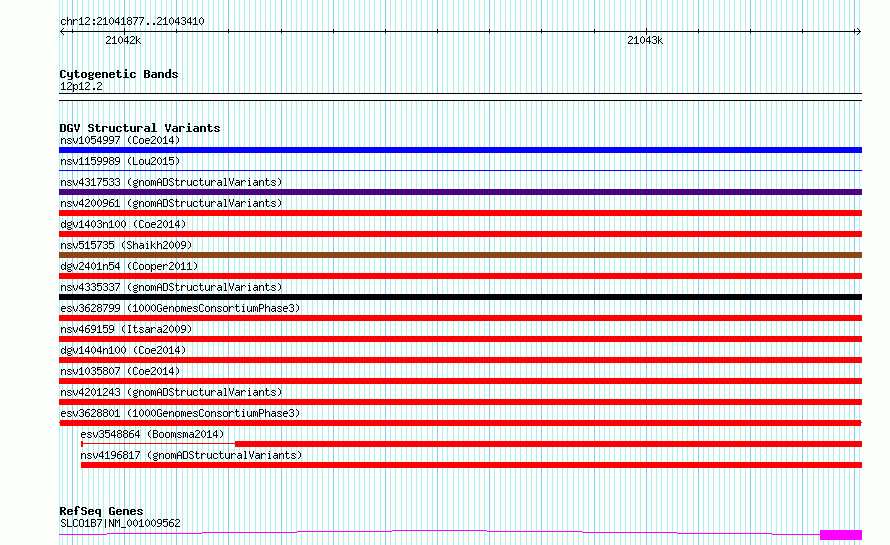The height and width of the screenshot is (545, 890).
Task: Open the nsv4317533 (gnomADStructuralVariants) label
Action: tap(171, 182)
